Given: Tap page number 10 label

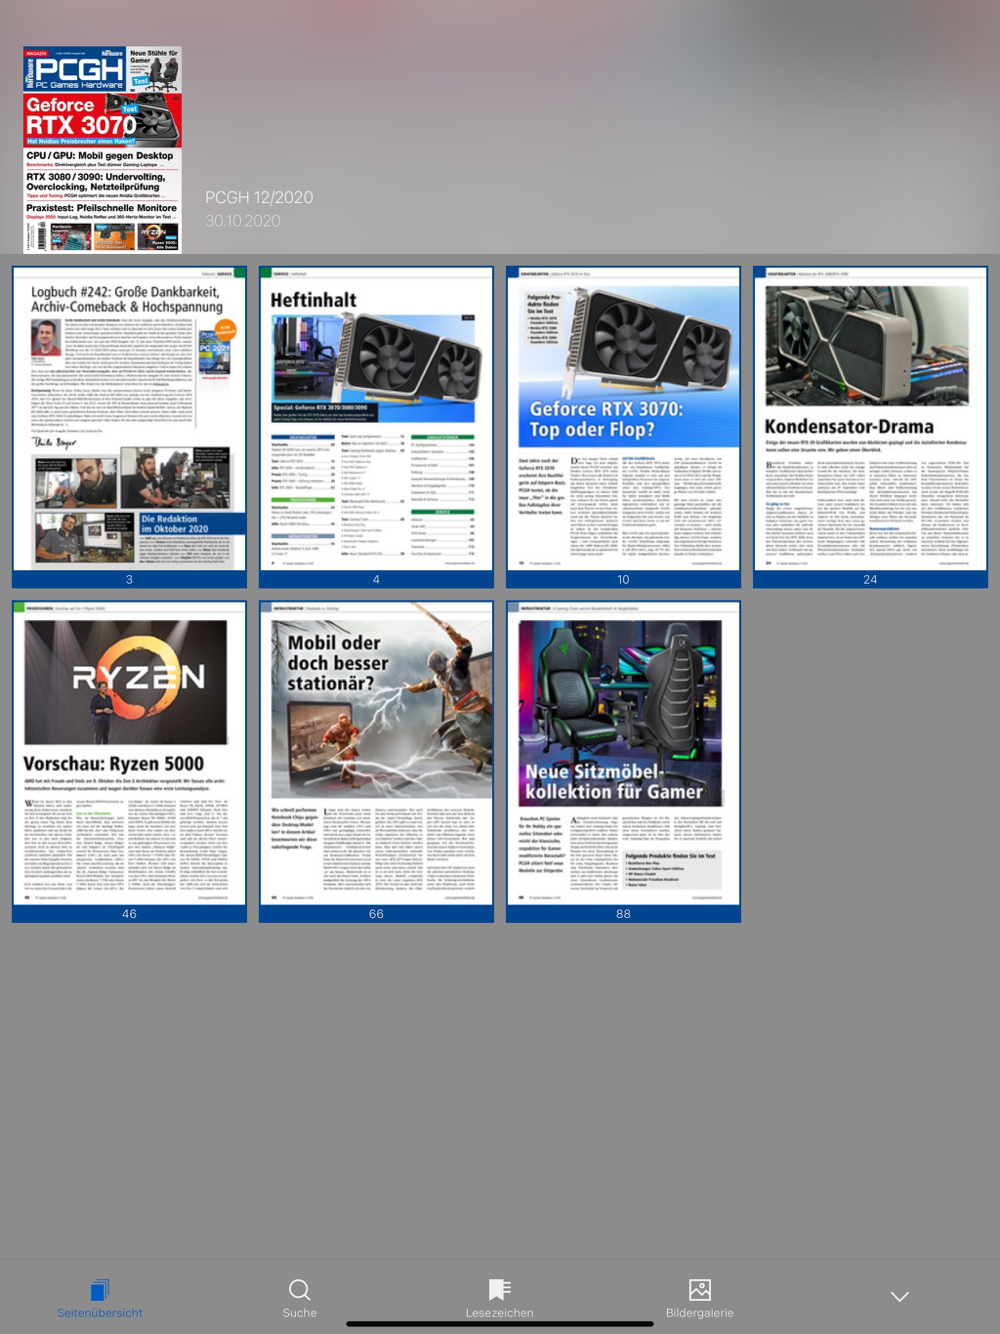Looking at the screenshot, I should (x=623, y=579).
